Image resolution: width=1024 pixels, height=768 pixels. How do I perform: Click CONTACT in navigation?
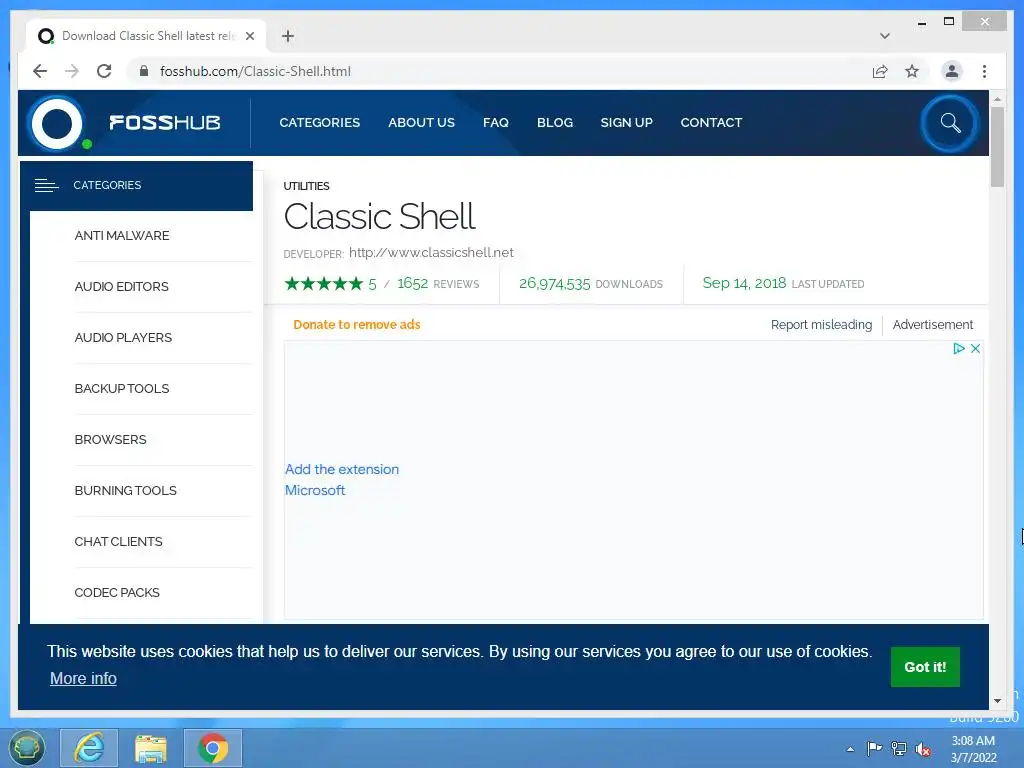pos(711,122)
